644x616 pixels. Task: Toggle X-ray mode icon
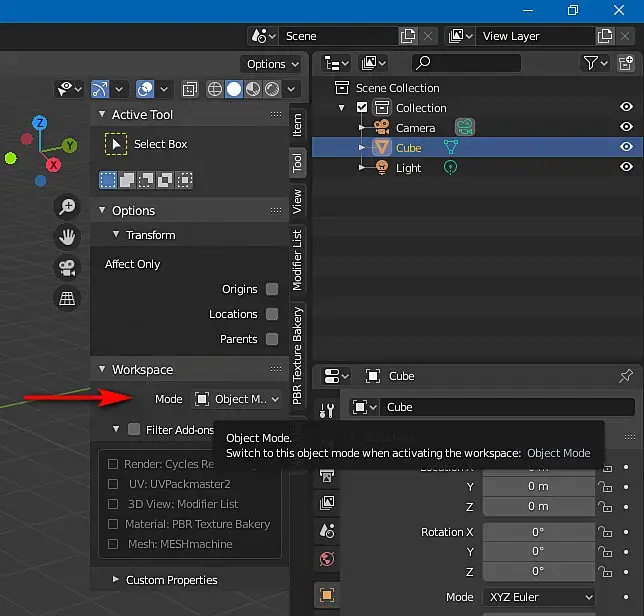pos(189,89)
